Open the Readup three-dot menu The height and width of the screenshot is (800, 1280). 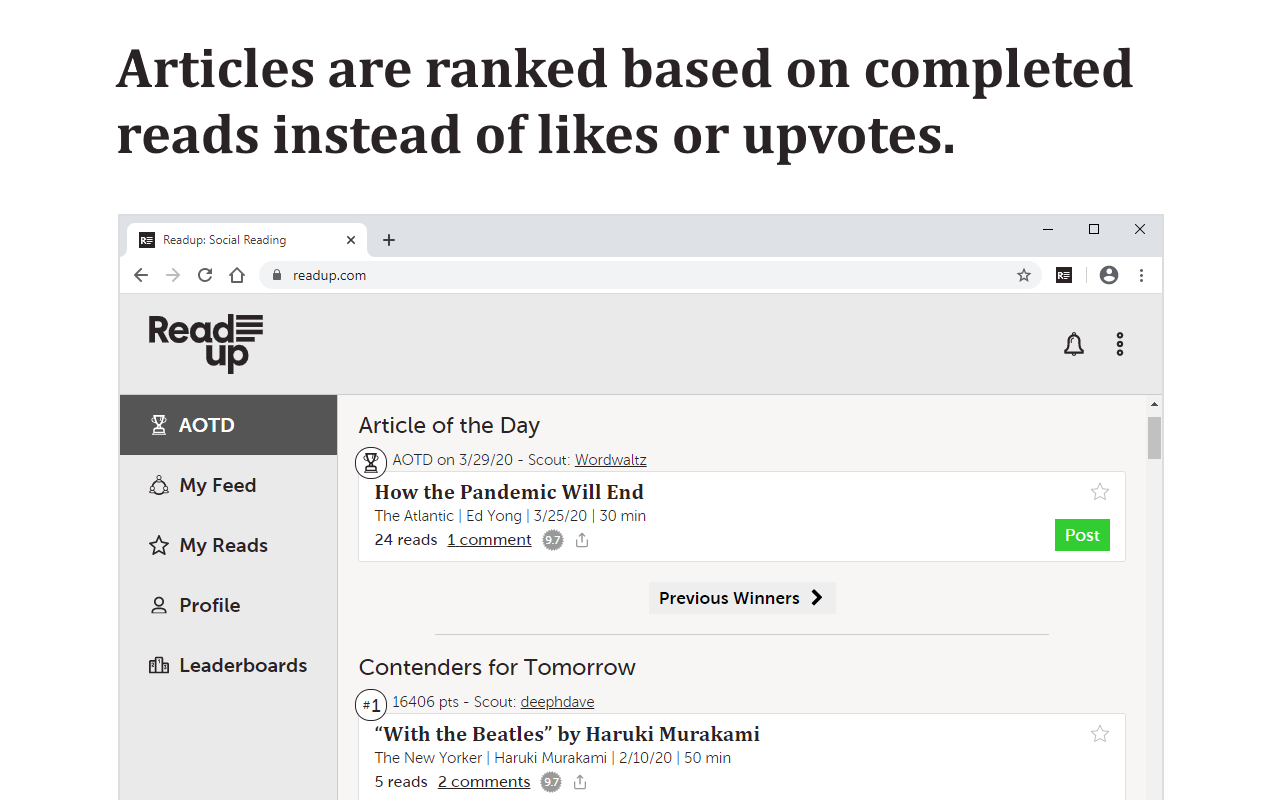pyautogui.click(x=1120, y=344)
